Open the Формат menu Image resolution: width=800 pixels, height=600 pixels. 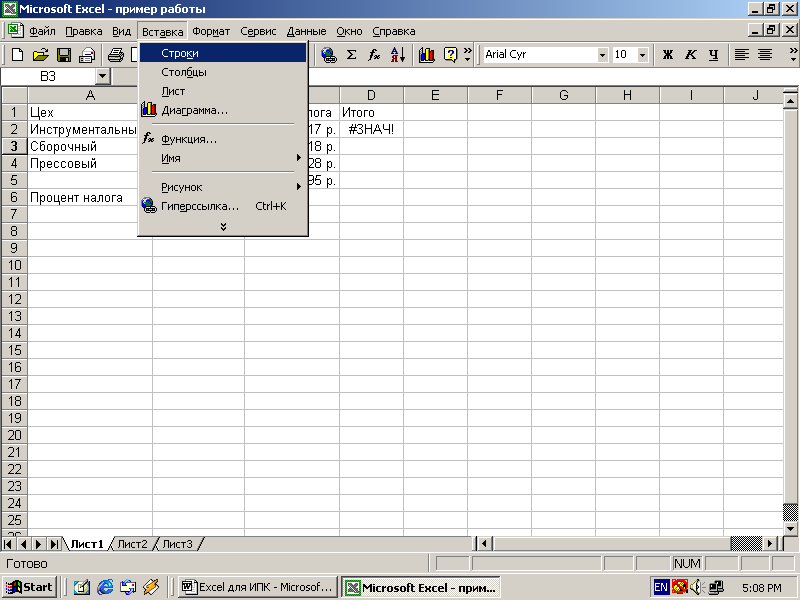tap(211, 31)
